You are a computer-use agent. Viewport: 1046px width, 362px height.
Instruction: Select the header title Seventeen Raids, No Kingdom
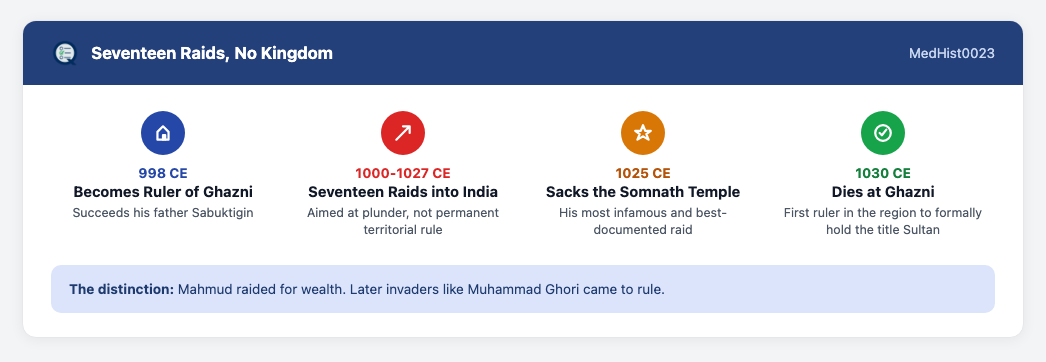tap(211, 53)
